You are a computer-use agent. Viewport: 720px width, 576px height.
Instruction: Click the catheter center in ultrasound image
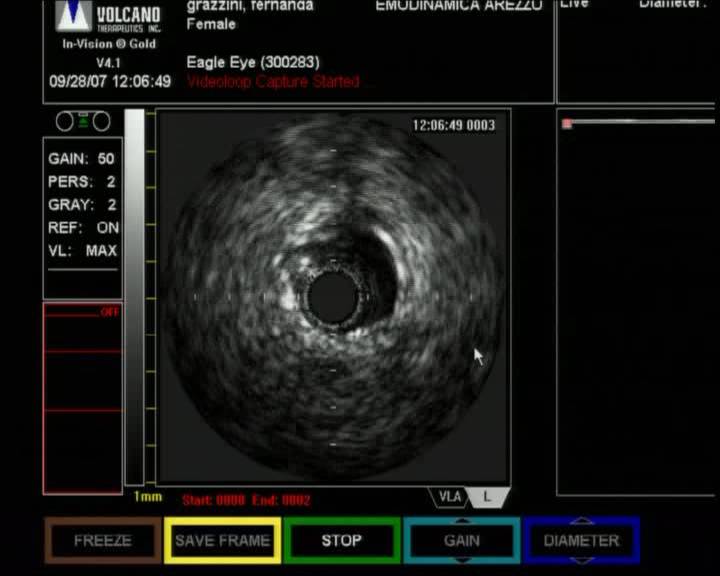point(332,297)
